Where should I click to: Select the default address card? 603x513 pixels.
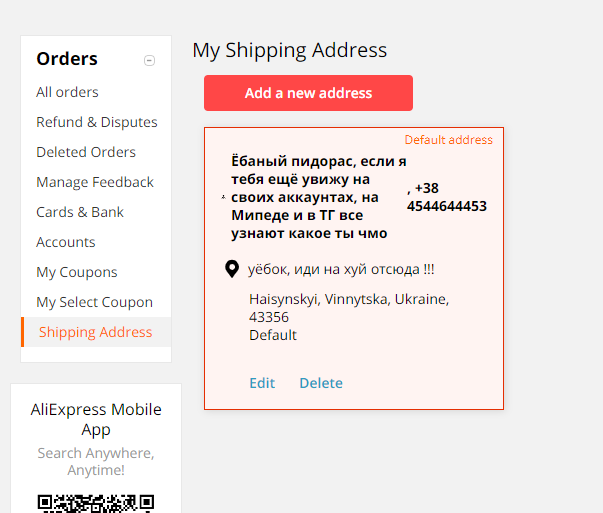(354, 268)
